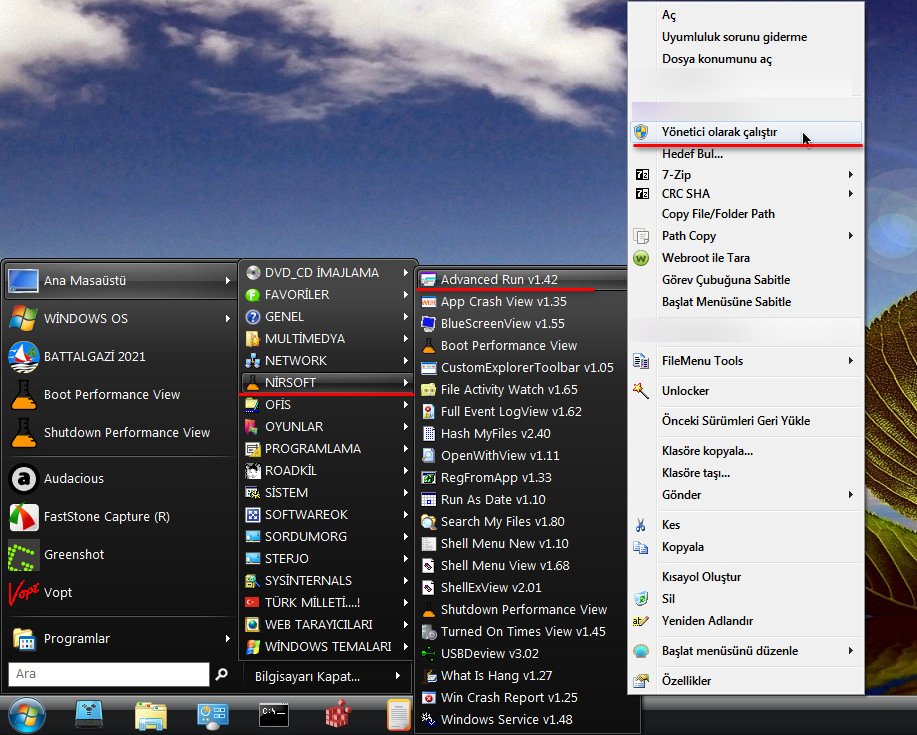This screenshot has width=917, height=735.
Task: Open BATTALGAZİ 2021 sailboat icon
Action: click(23, 357)
